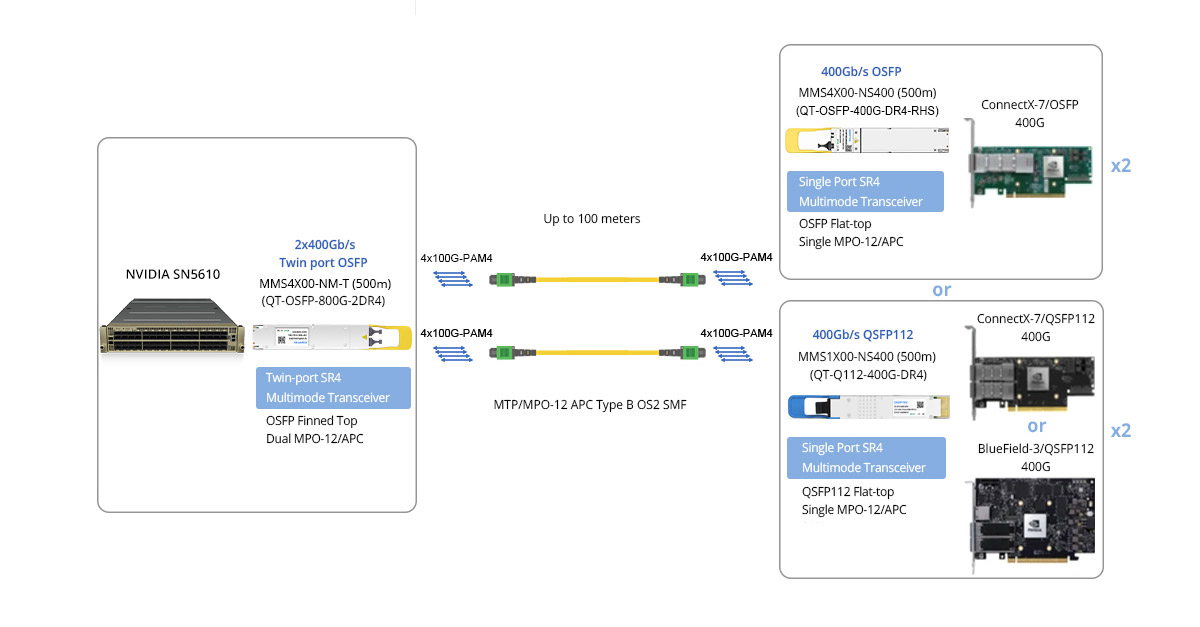
Task: Click the ConnectX-7/OSFP network card image
Action: 1028,163
